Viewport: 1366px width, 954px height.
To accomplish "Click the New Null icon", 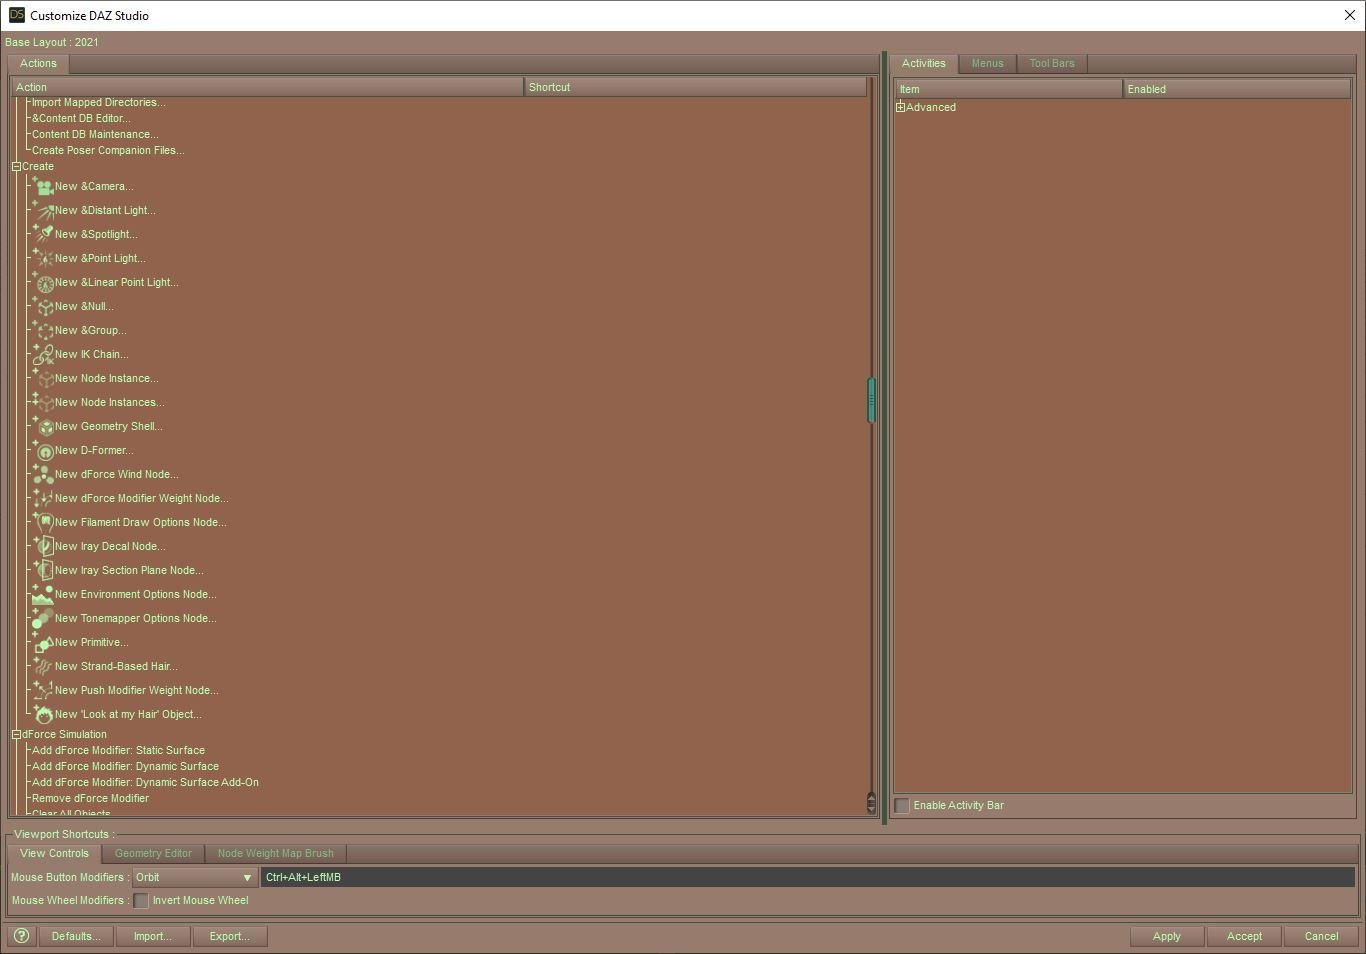I will pyautogui.click(x=43, y=306).
